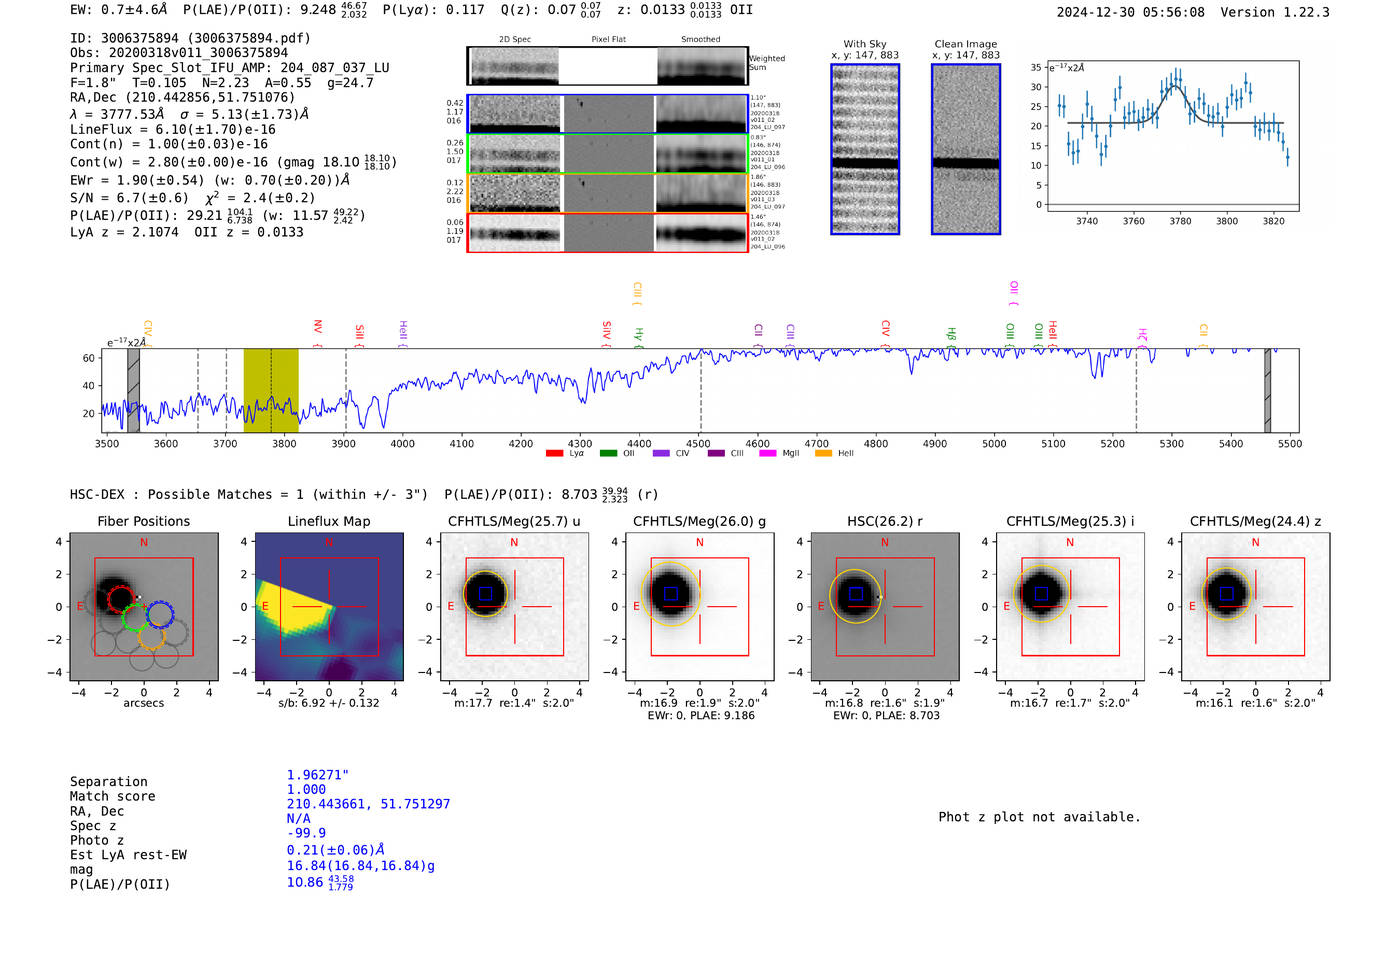
Task: Click the Pixel Flat column header
Action: [x=608, y=39]
